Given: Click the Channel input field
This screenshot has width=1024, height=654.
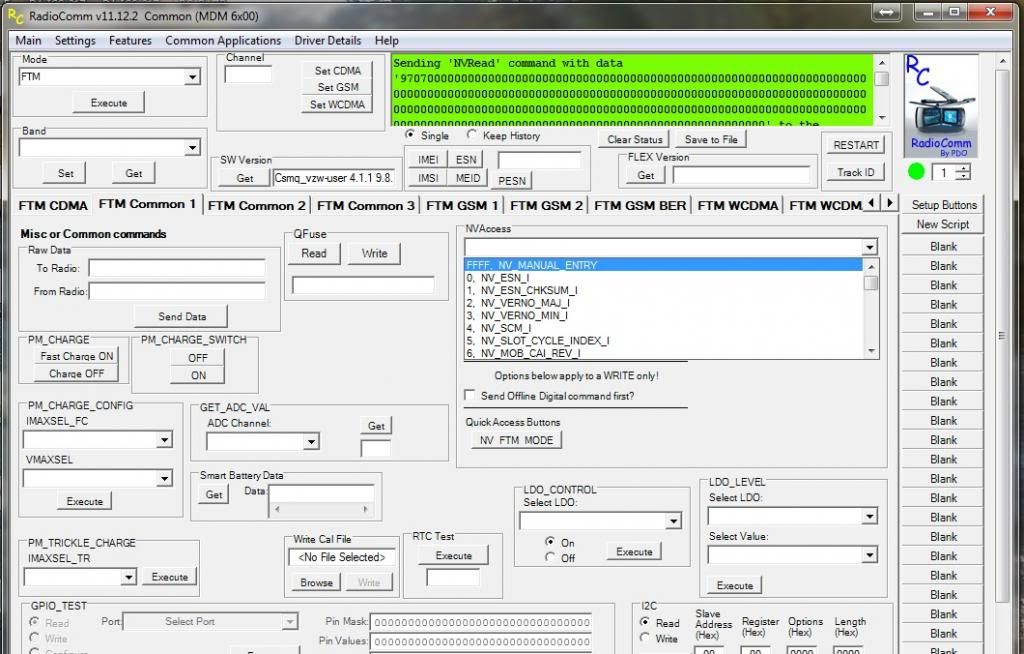Looking at the screenshot, I should pyautogui.click(x=248, y=74).
